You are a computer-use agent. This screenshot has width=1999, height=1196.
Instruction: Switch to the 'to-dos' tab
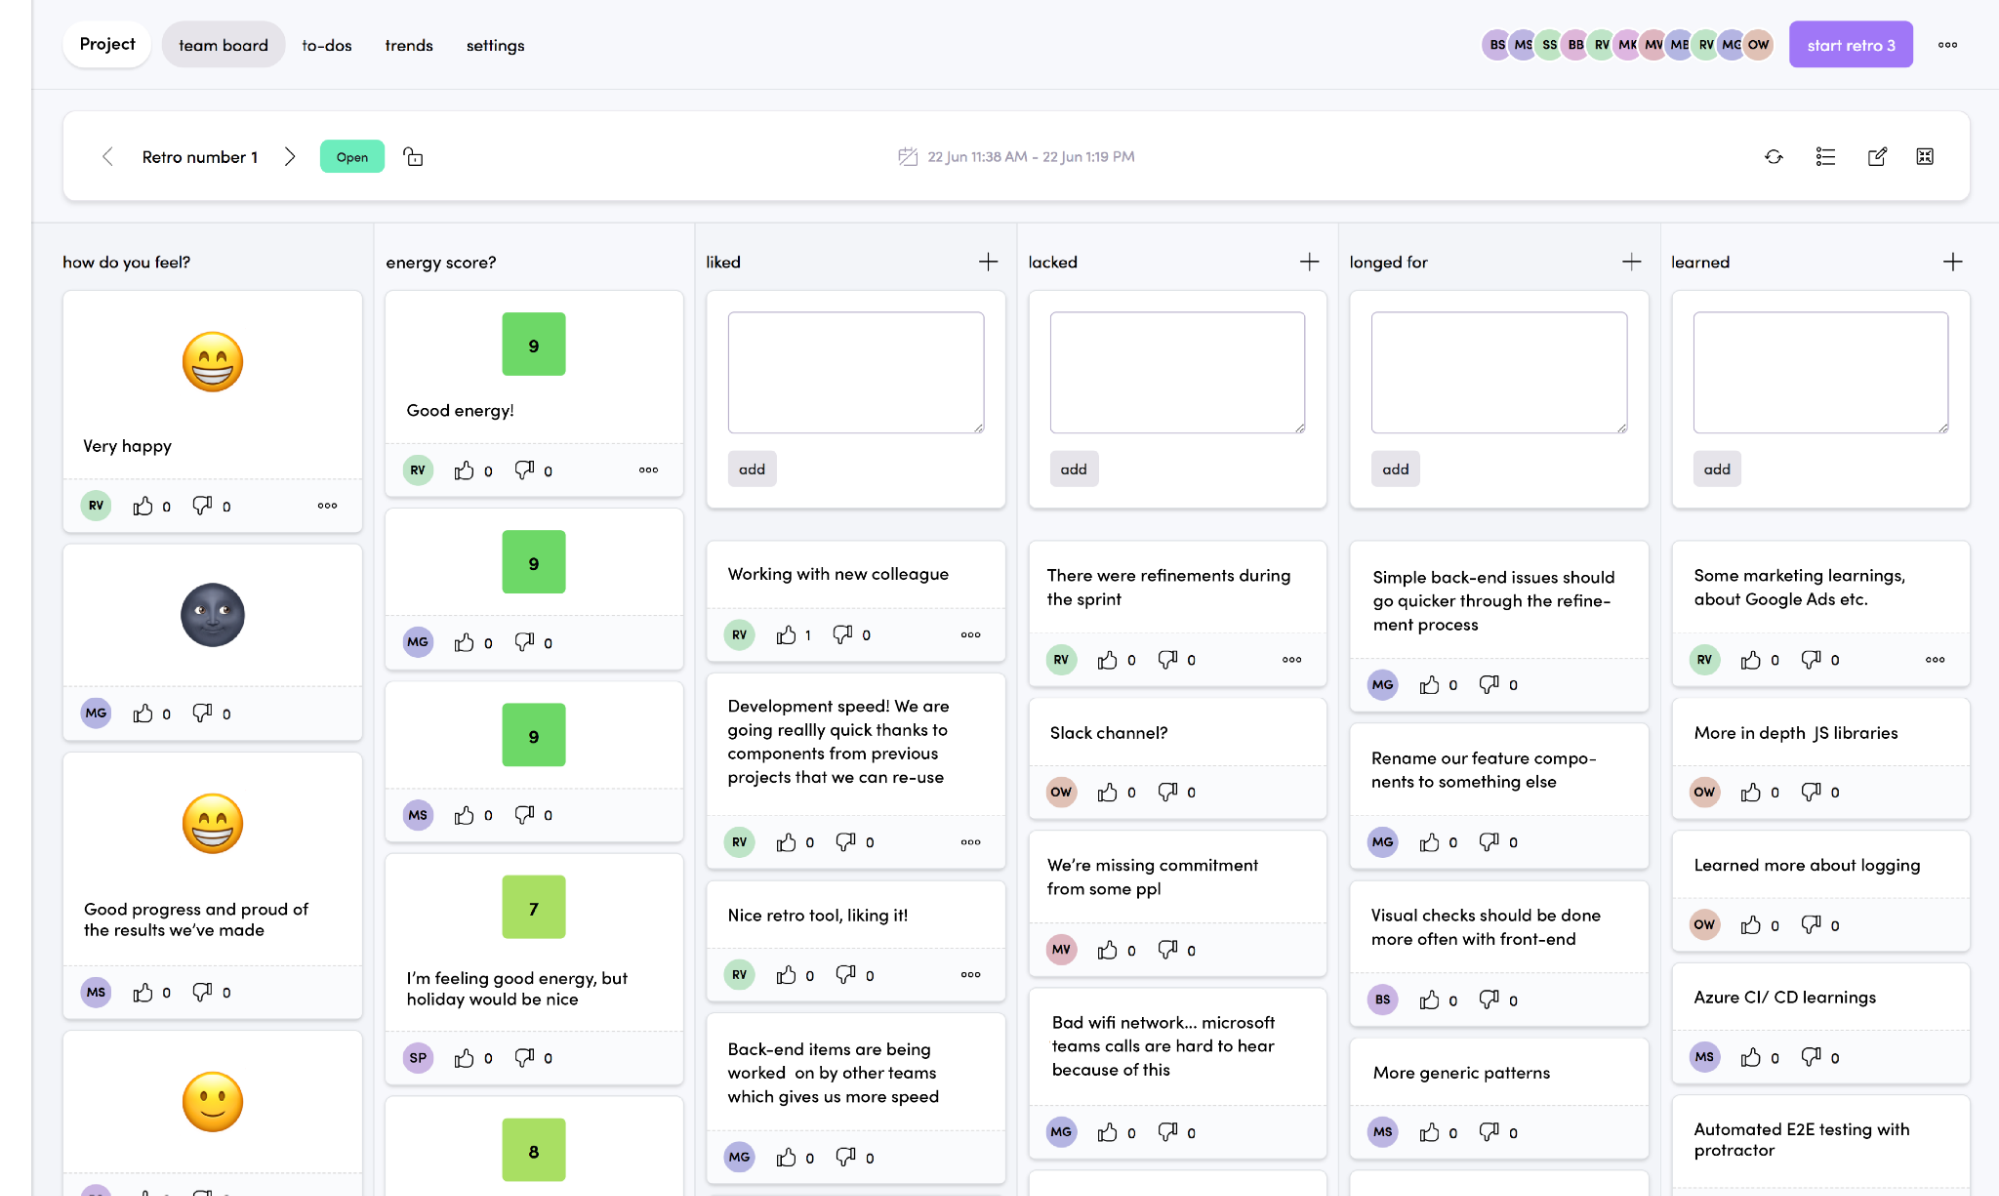click(326, 45)
